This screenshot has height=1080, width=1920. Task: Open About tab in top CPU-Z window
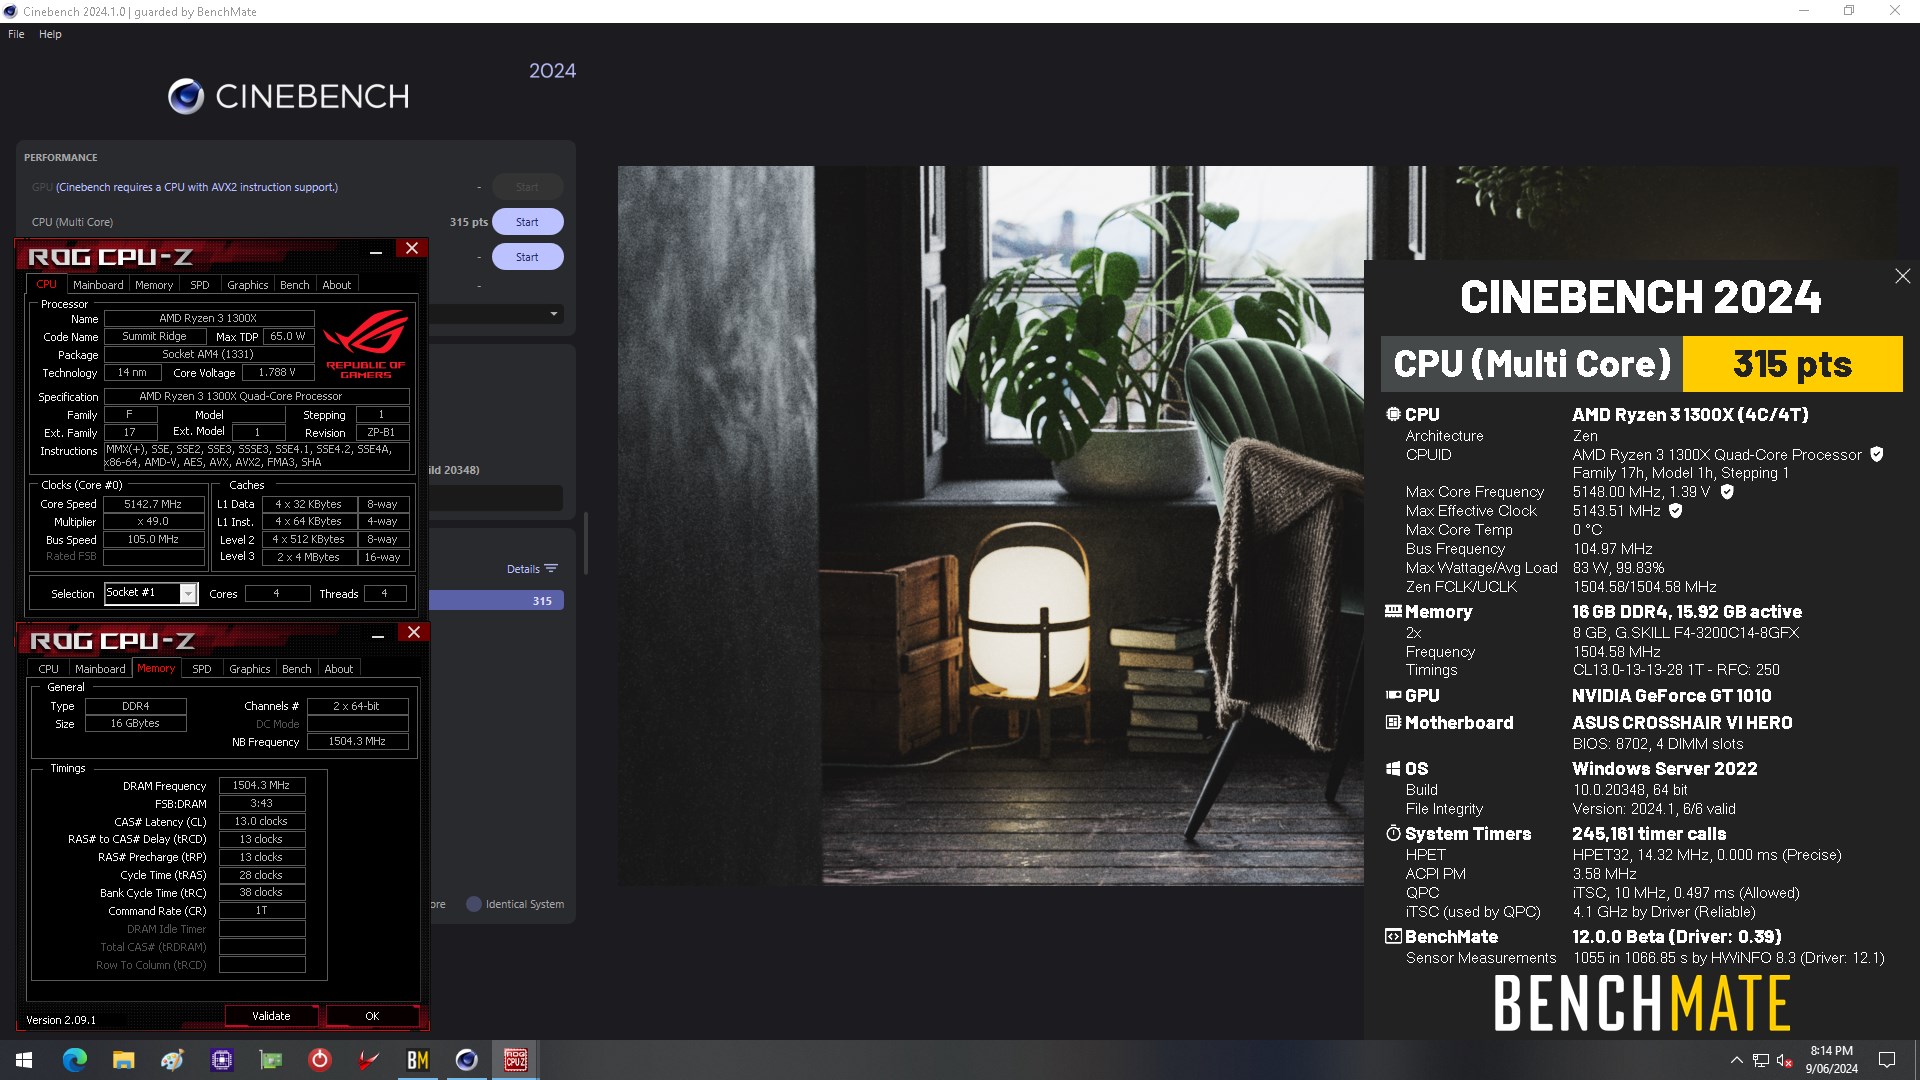(x=337, y=285)
